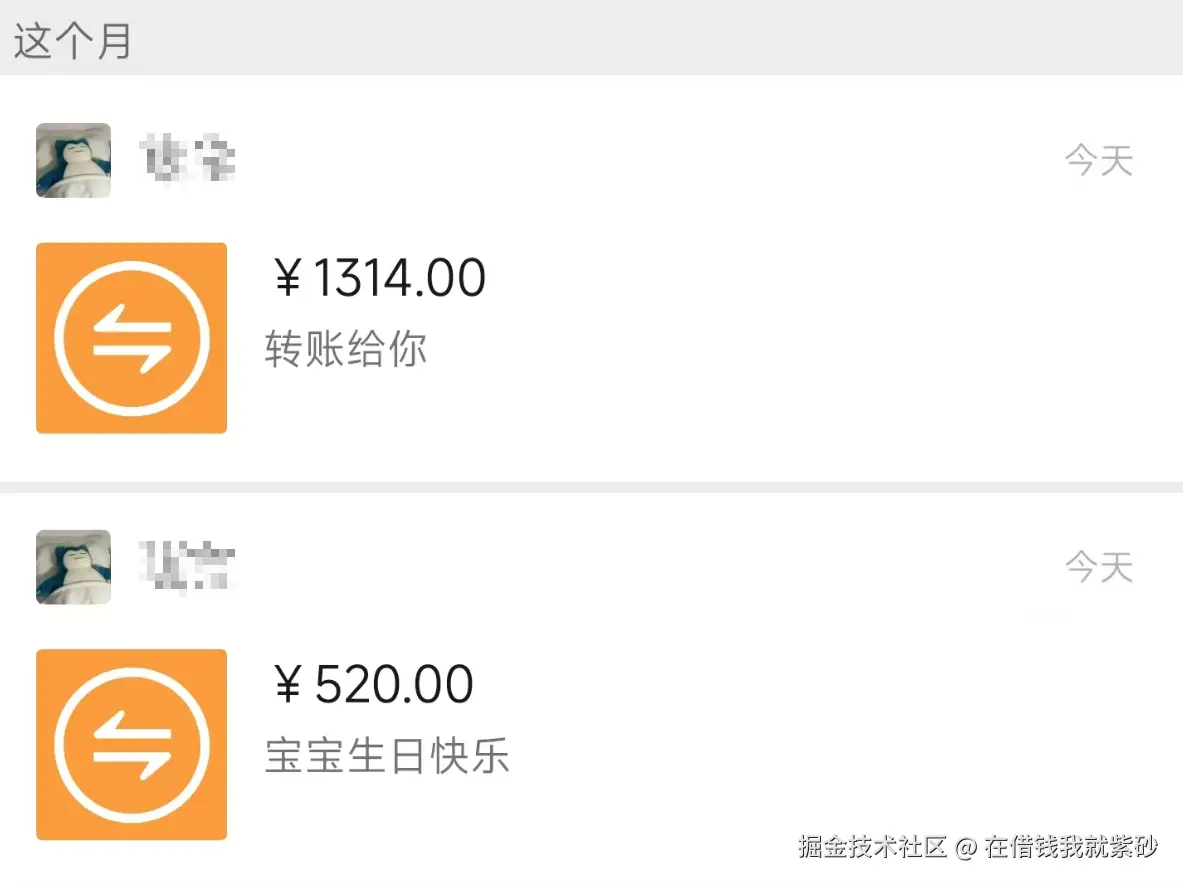
Task: Open the transfer arrows symbol inside the second orange square
Action: pos(131,744)
